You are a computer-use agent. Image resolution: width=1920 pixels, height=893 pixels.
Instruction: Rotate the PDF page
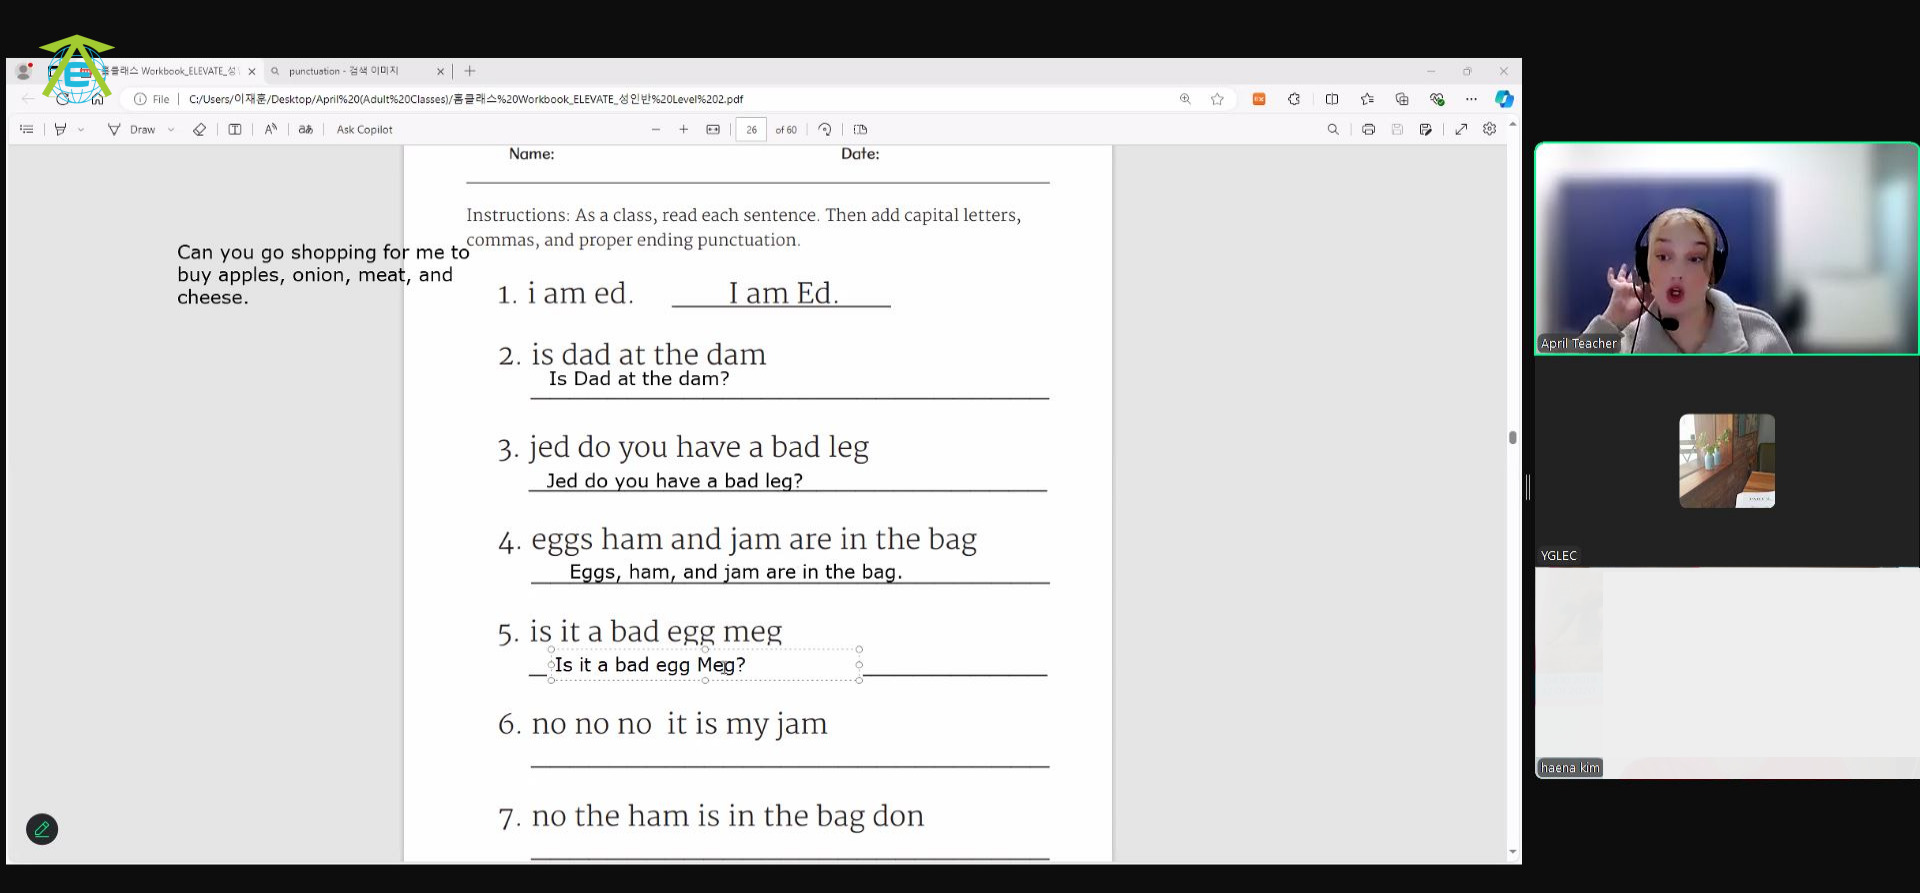pyautogui.click(x=825, y=129)
